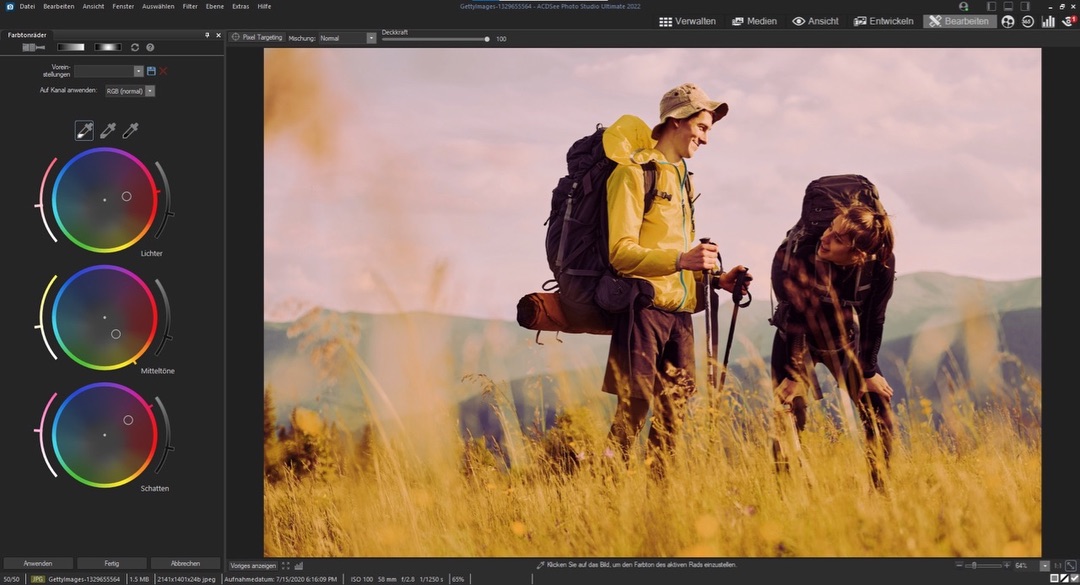This screenshot has height=585, width=1080.
Task: Select the edit brush icon in panel toolbar
Action: 34,47
